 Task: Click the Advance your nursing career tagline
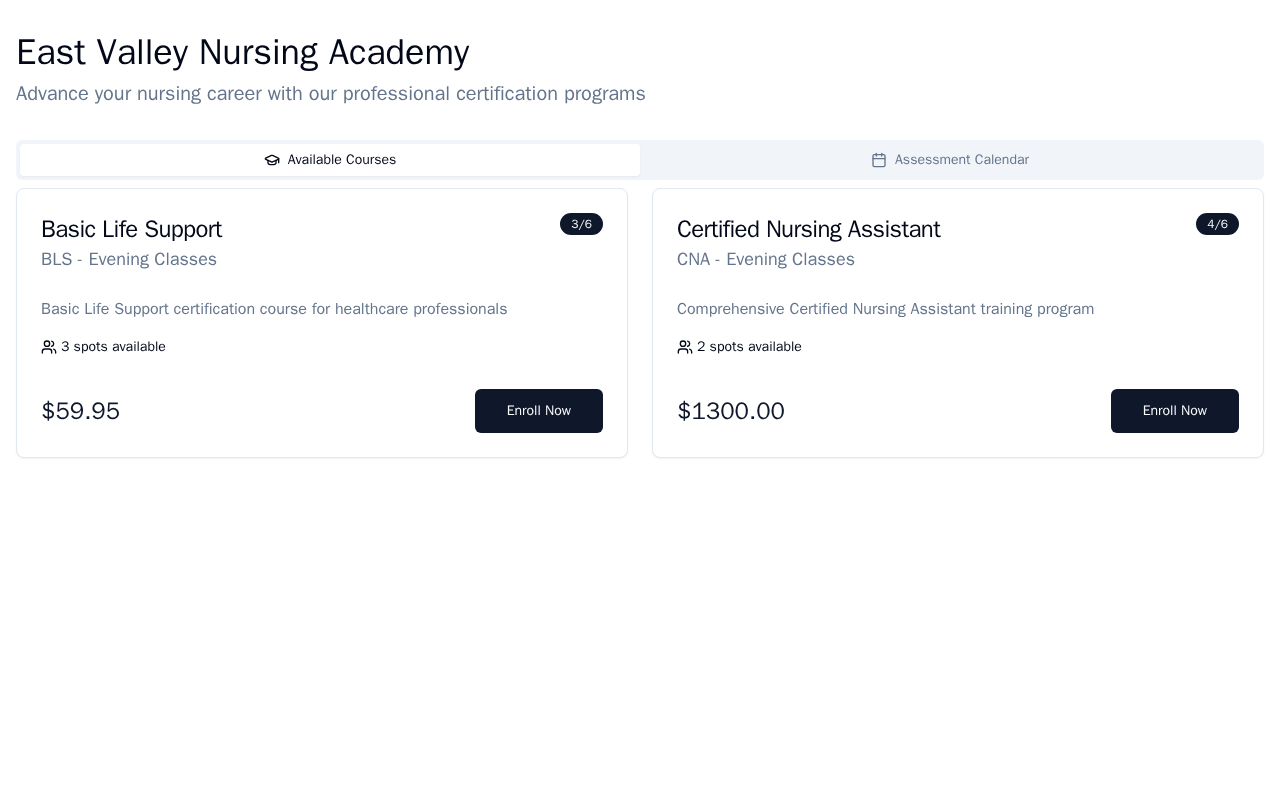click(x=330, y=94)
